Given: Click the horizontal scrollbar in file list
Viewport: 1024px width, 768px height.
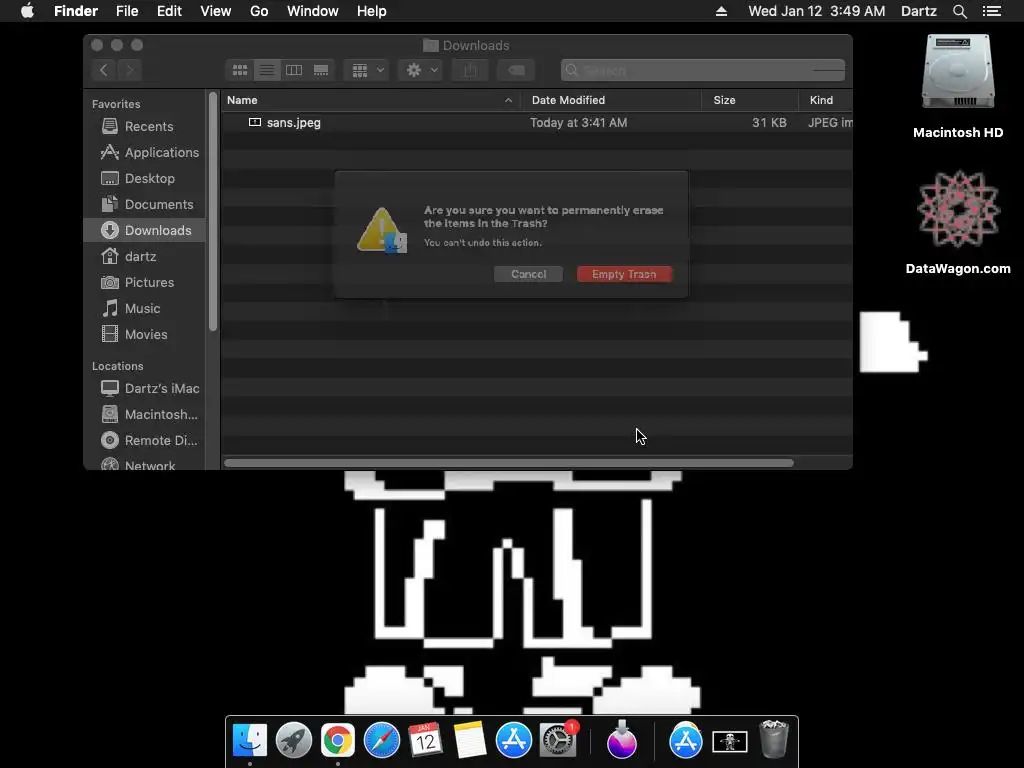Looking at the screenshot, I should 509,463.
